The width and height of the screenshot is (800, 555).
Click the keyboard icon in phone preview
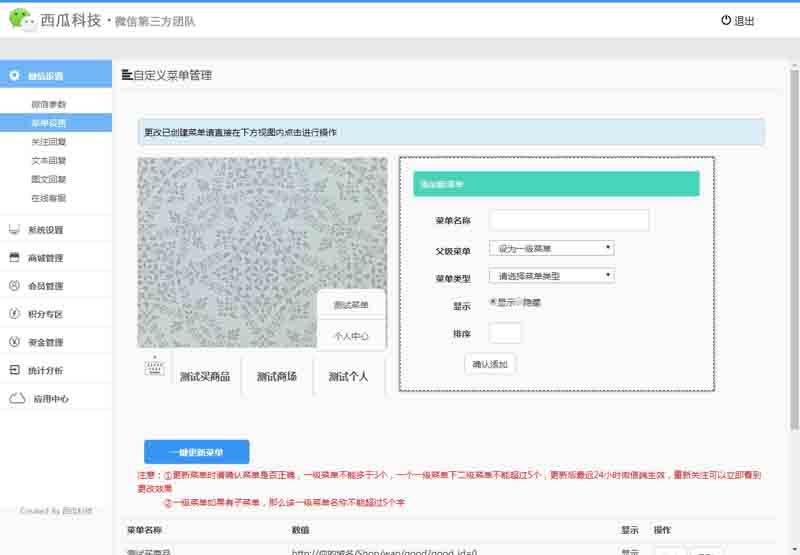154,369
